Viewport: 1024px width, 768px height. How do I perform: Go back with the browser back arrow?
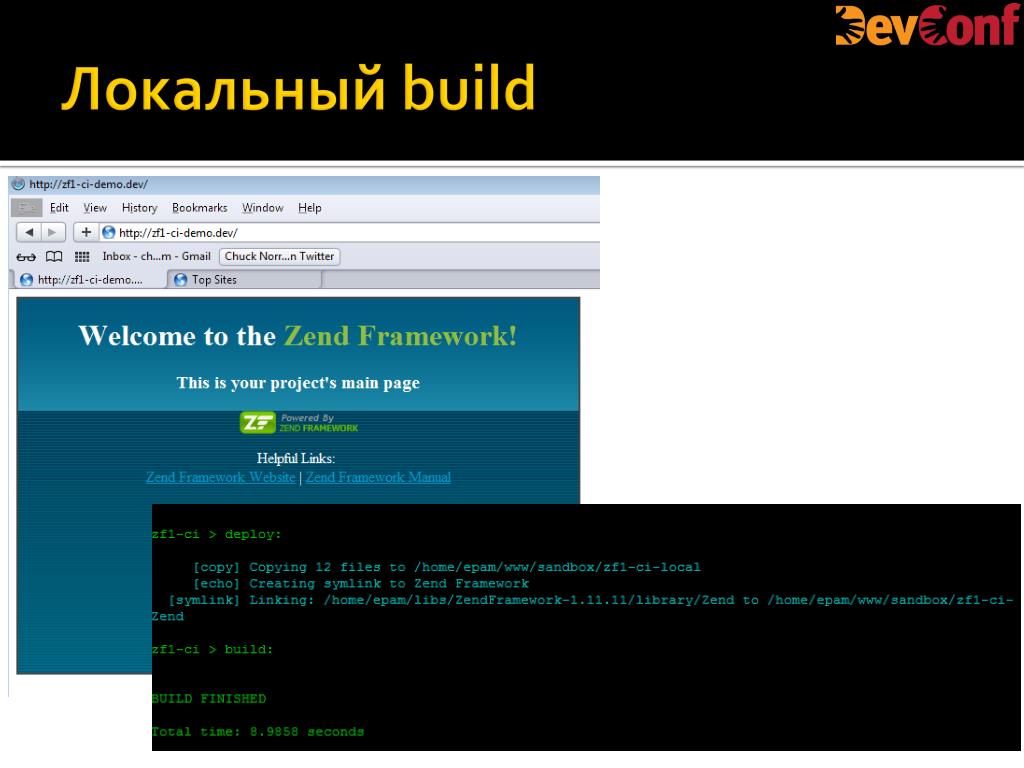(28, 232)
